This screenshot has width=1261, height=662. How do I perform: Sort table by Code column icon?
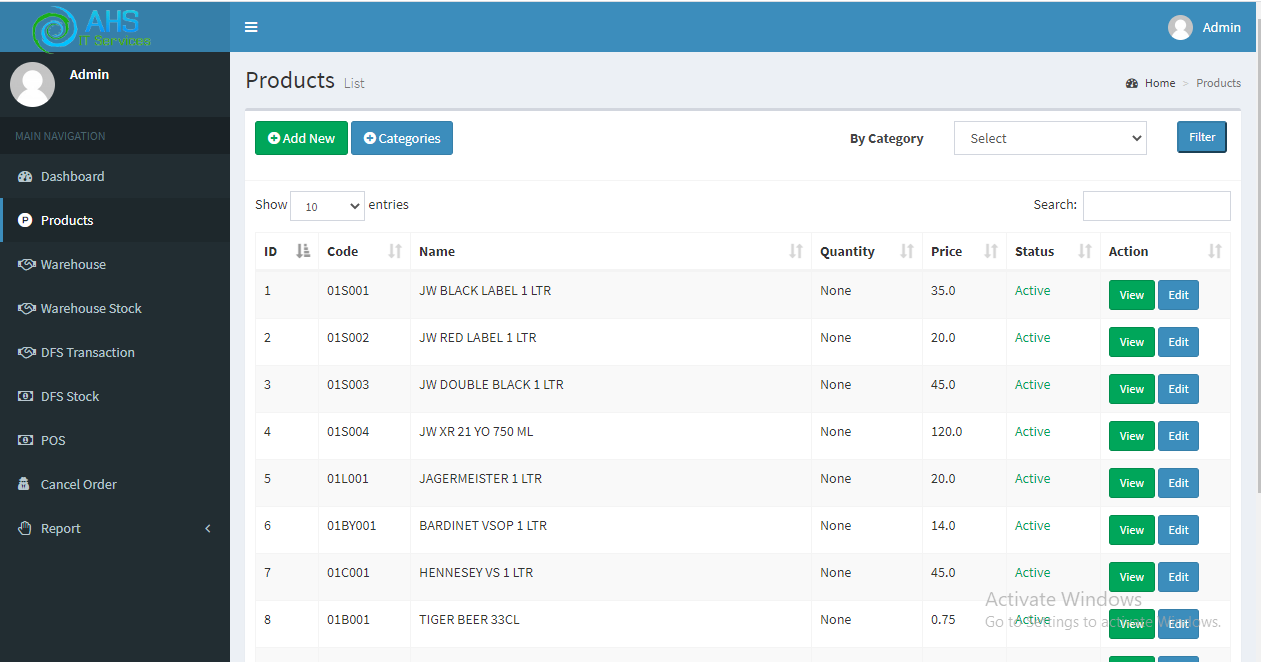coord(395,252)
